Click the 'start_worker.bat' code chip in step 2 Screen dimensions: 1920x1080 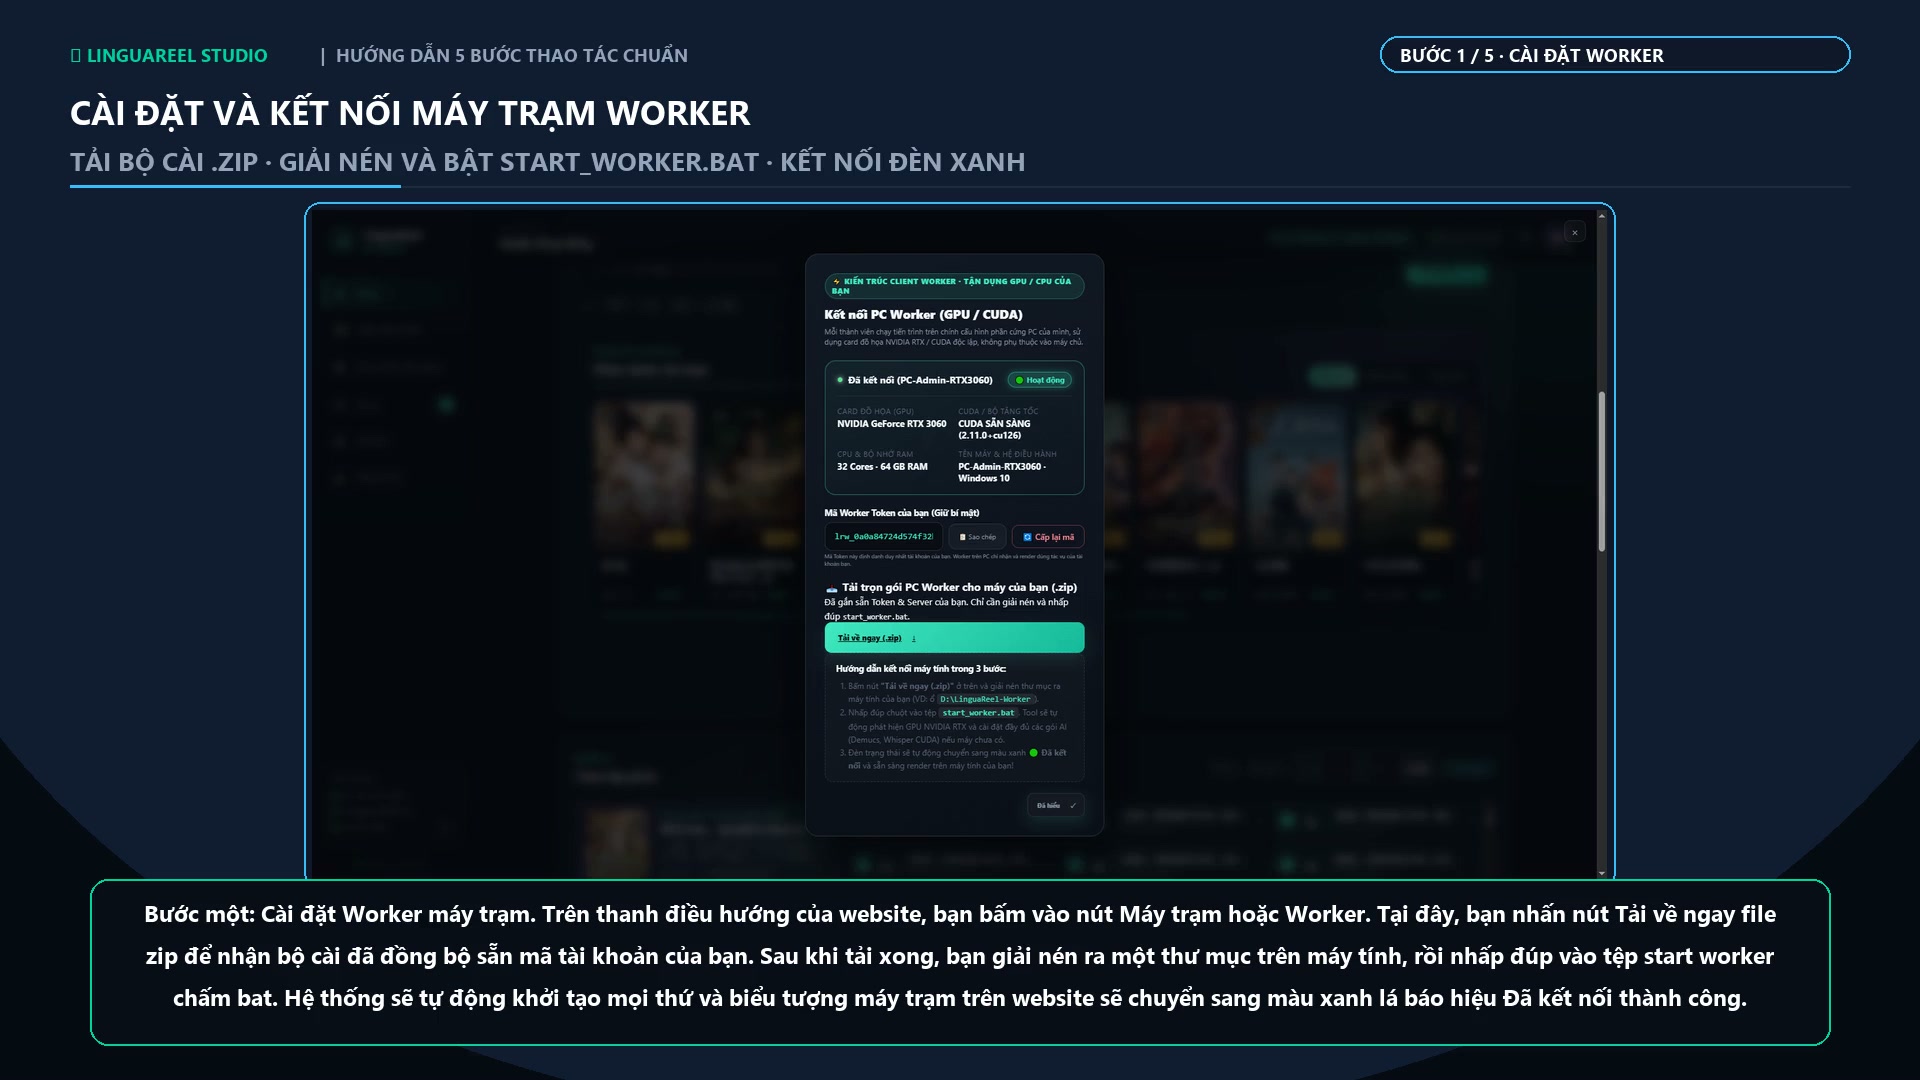pos(978,713)
